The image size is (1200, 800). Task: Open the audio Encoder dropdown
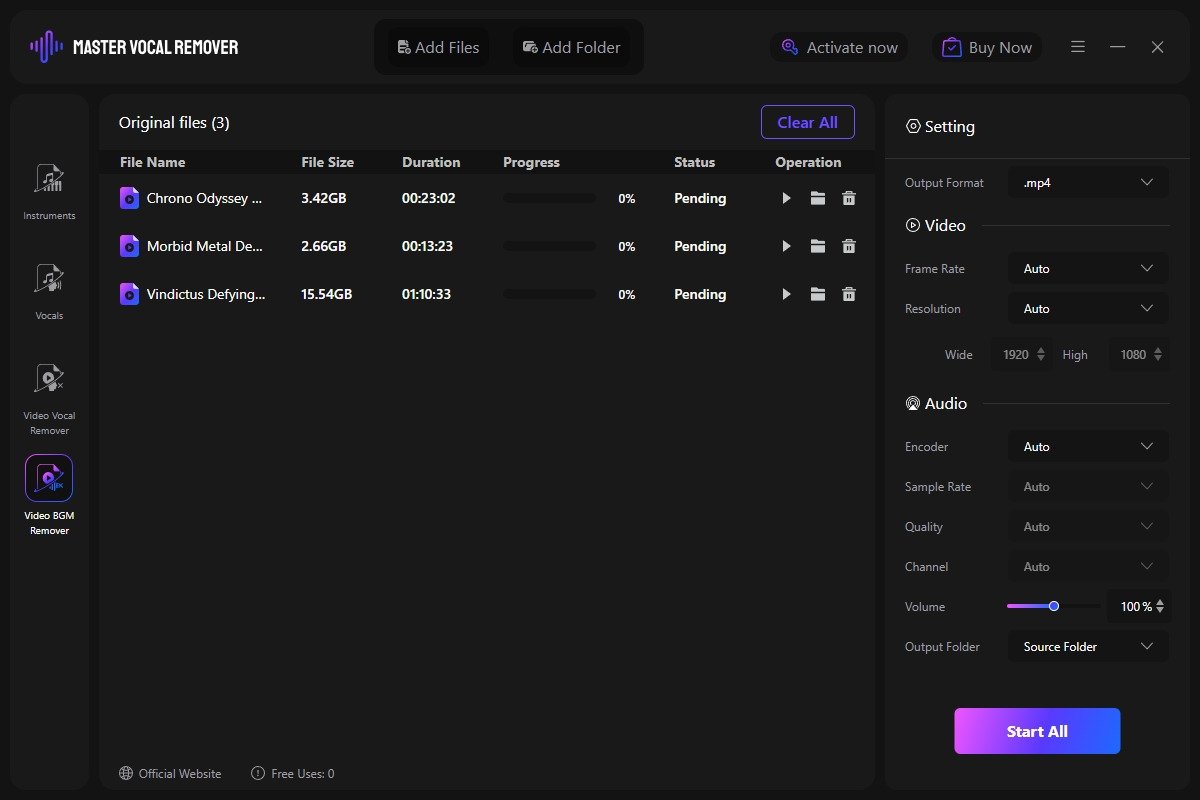(1088, 447)
